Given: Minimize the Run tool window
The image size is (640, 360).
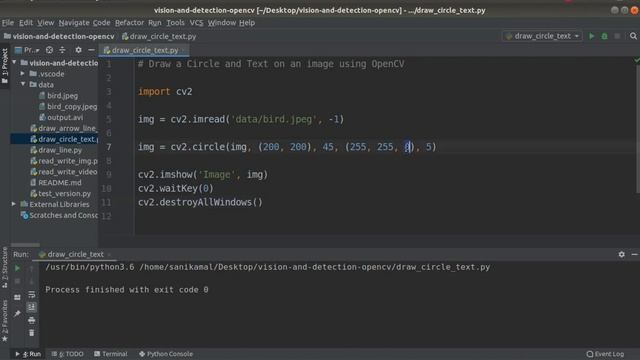Looking at the screenshot, I should (634, 254).
